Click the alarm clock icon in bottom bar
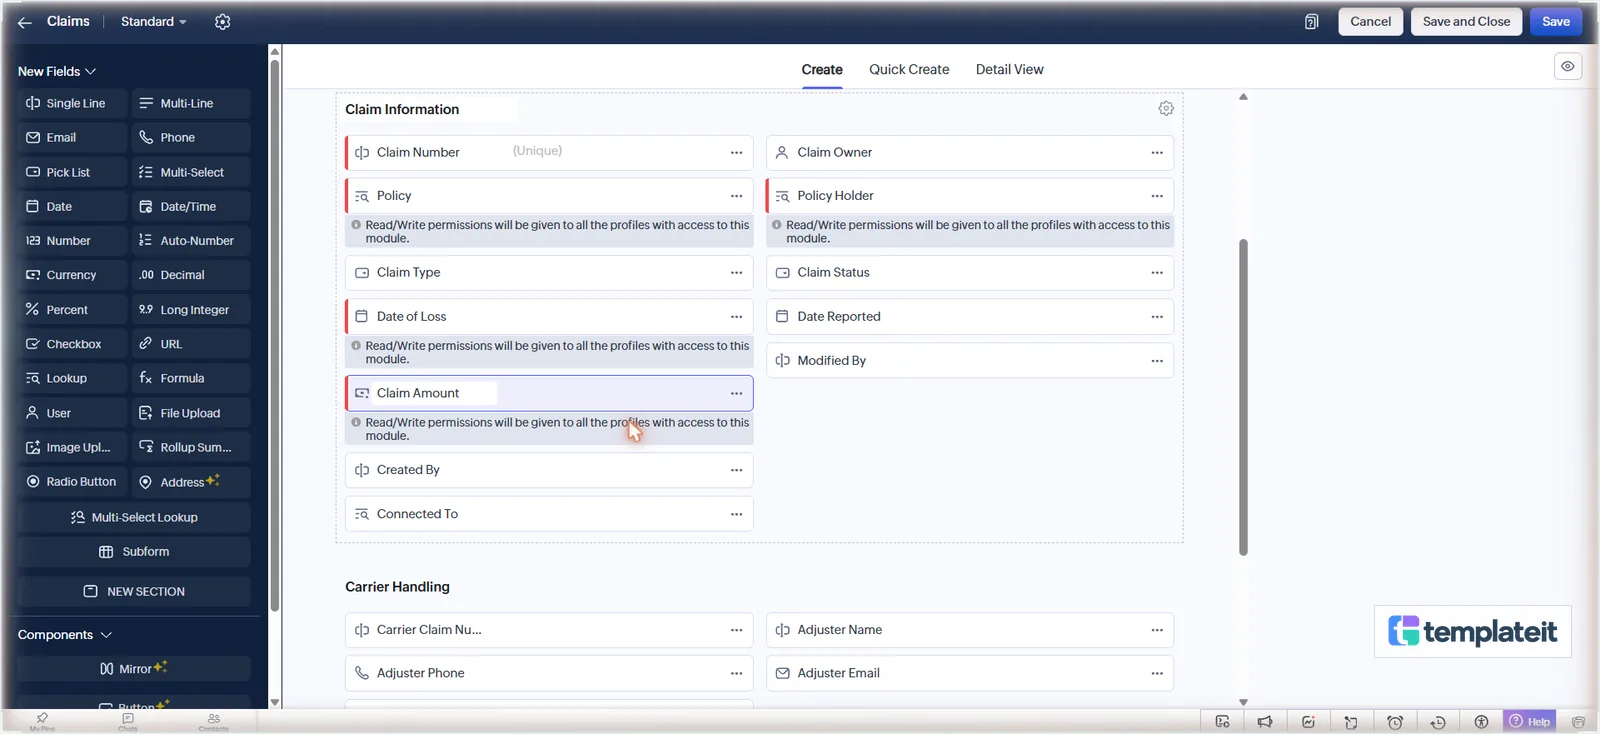 pos(1395,722)
